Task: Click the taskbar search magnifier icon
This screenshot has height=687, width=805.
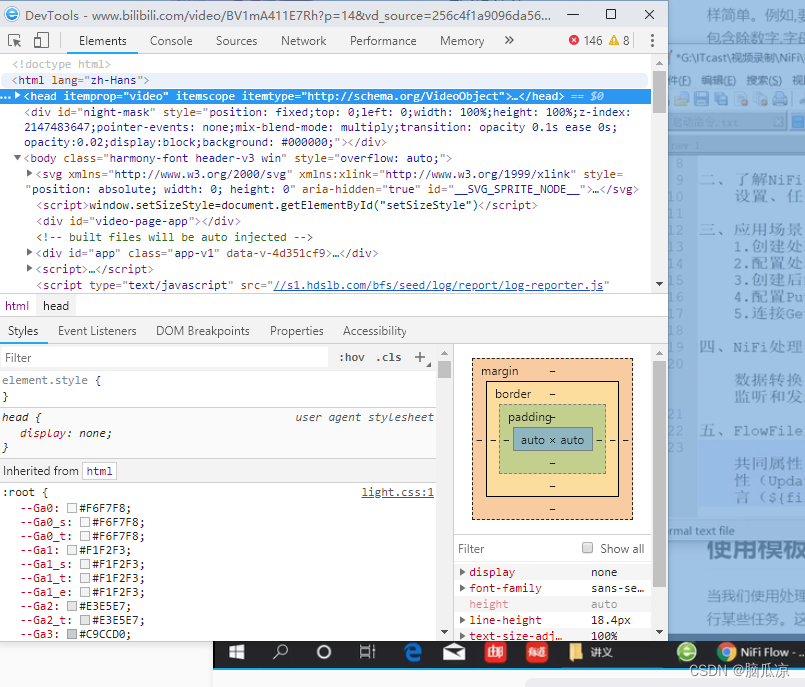Action: pos(280,652)
